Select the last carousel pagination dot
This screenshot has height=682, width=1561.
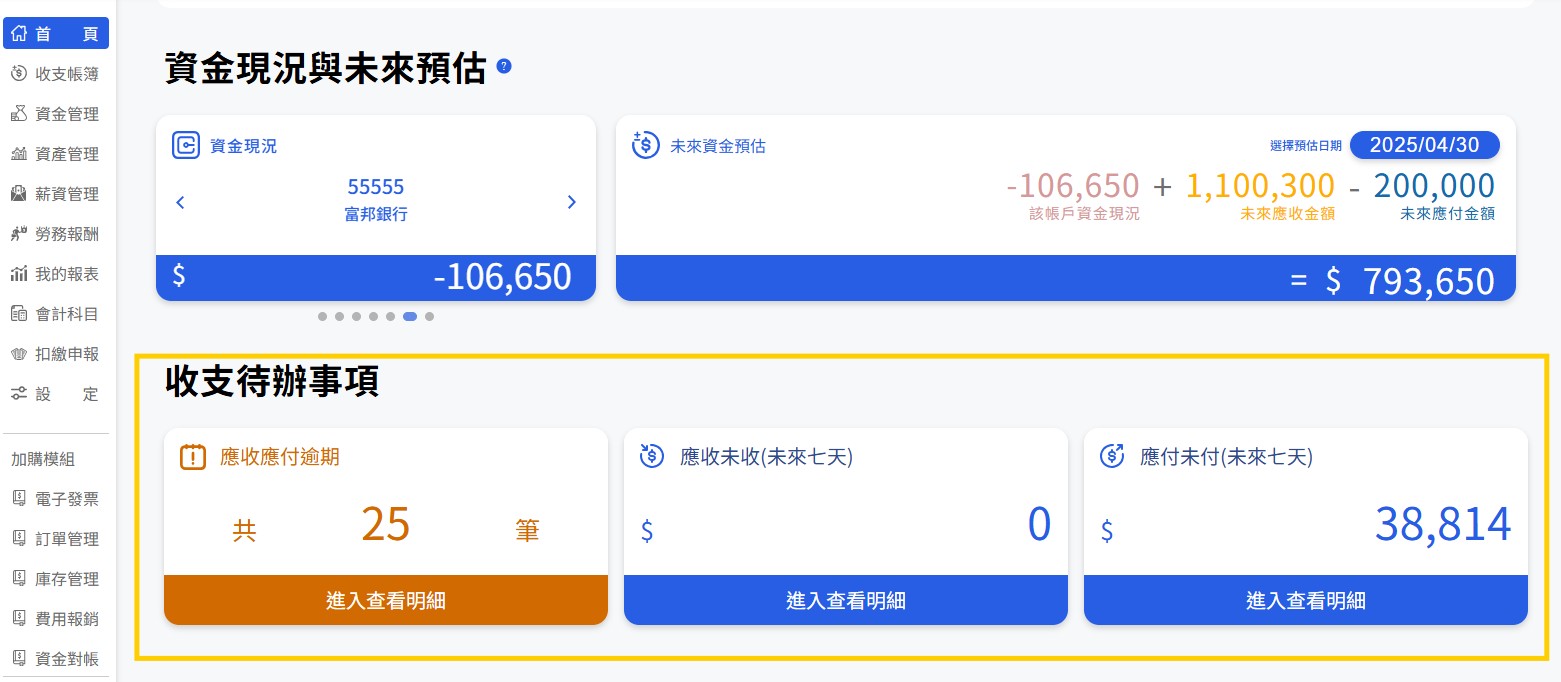[x=429, y=316]
